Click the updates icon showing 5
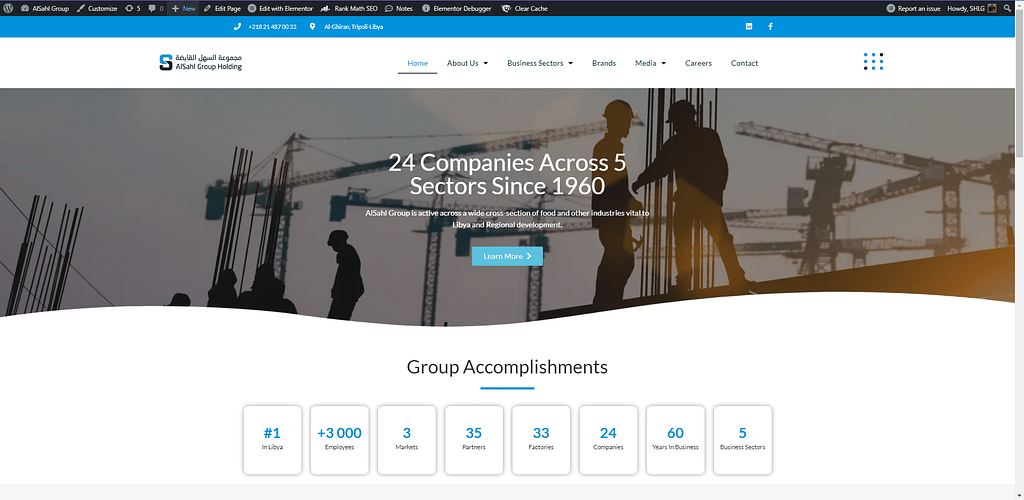 tap(132, 8)
